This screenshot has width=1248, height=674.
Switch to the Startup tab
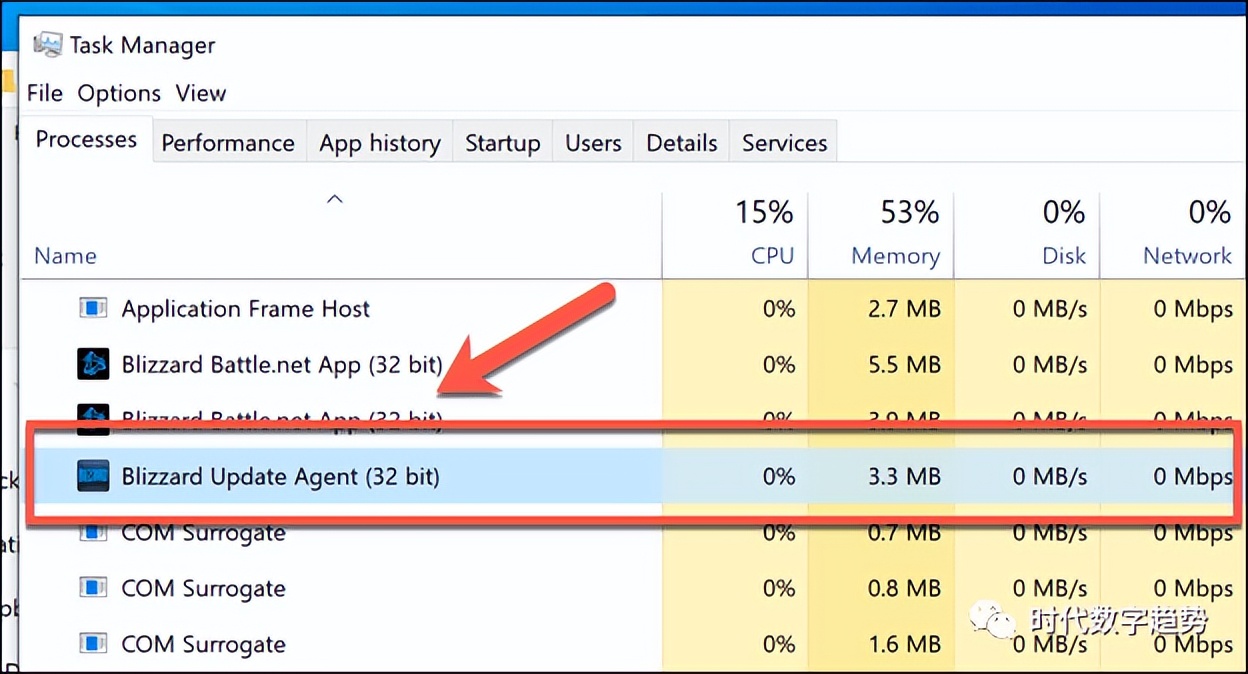pyautogui.click(x=503, y=143)
